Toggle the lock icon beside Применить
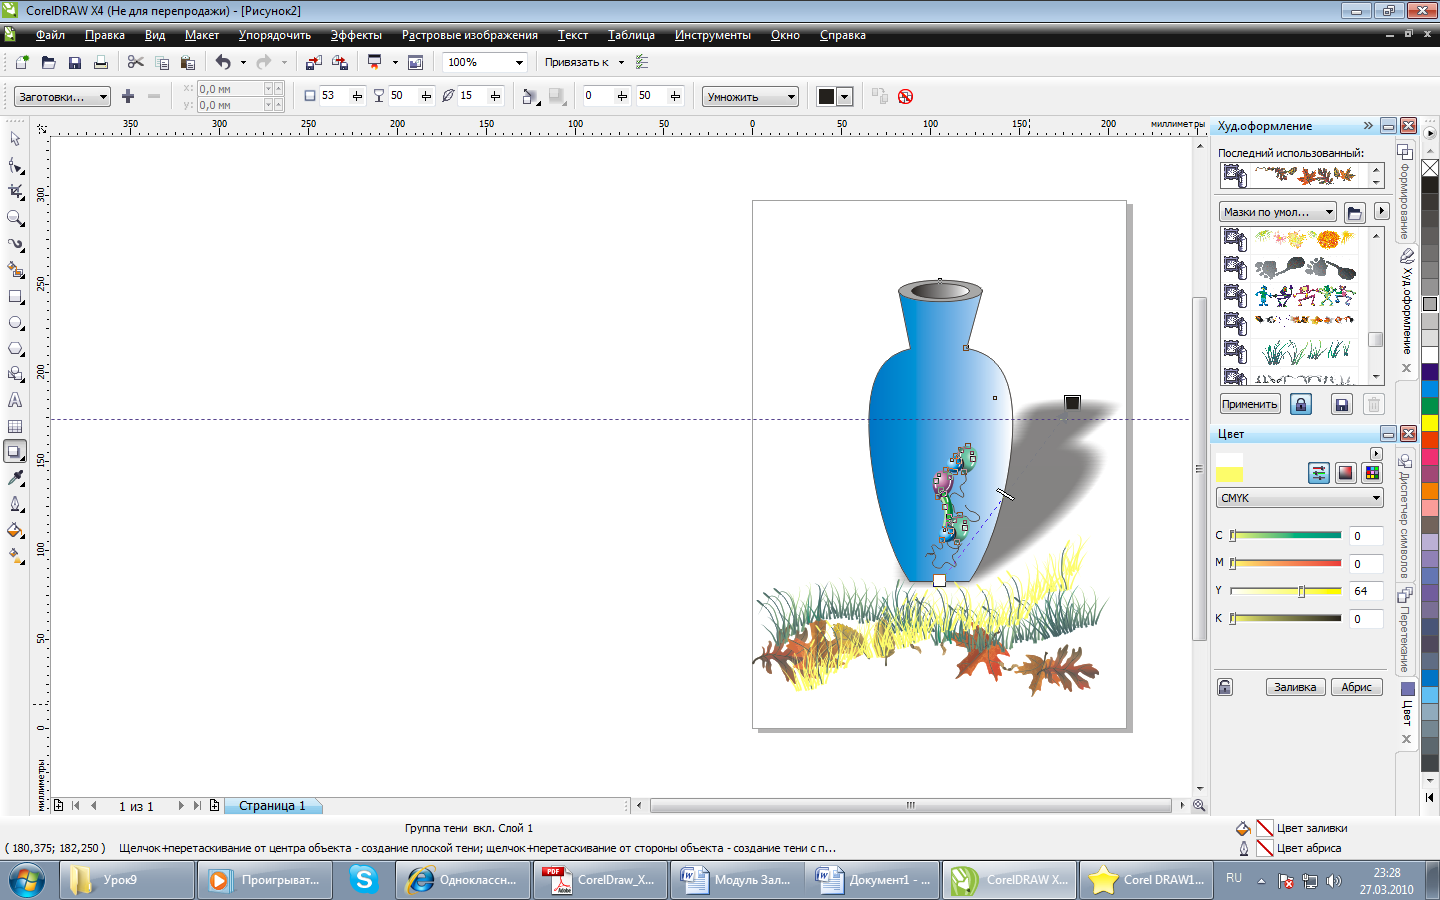Screen dimensions: 1440x900 (1300, 404)
